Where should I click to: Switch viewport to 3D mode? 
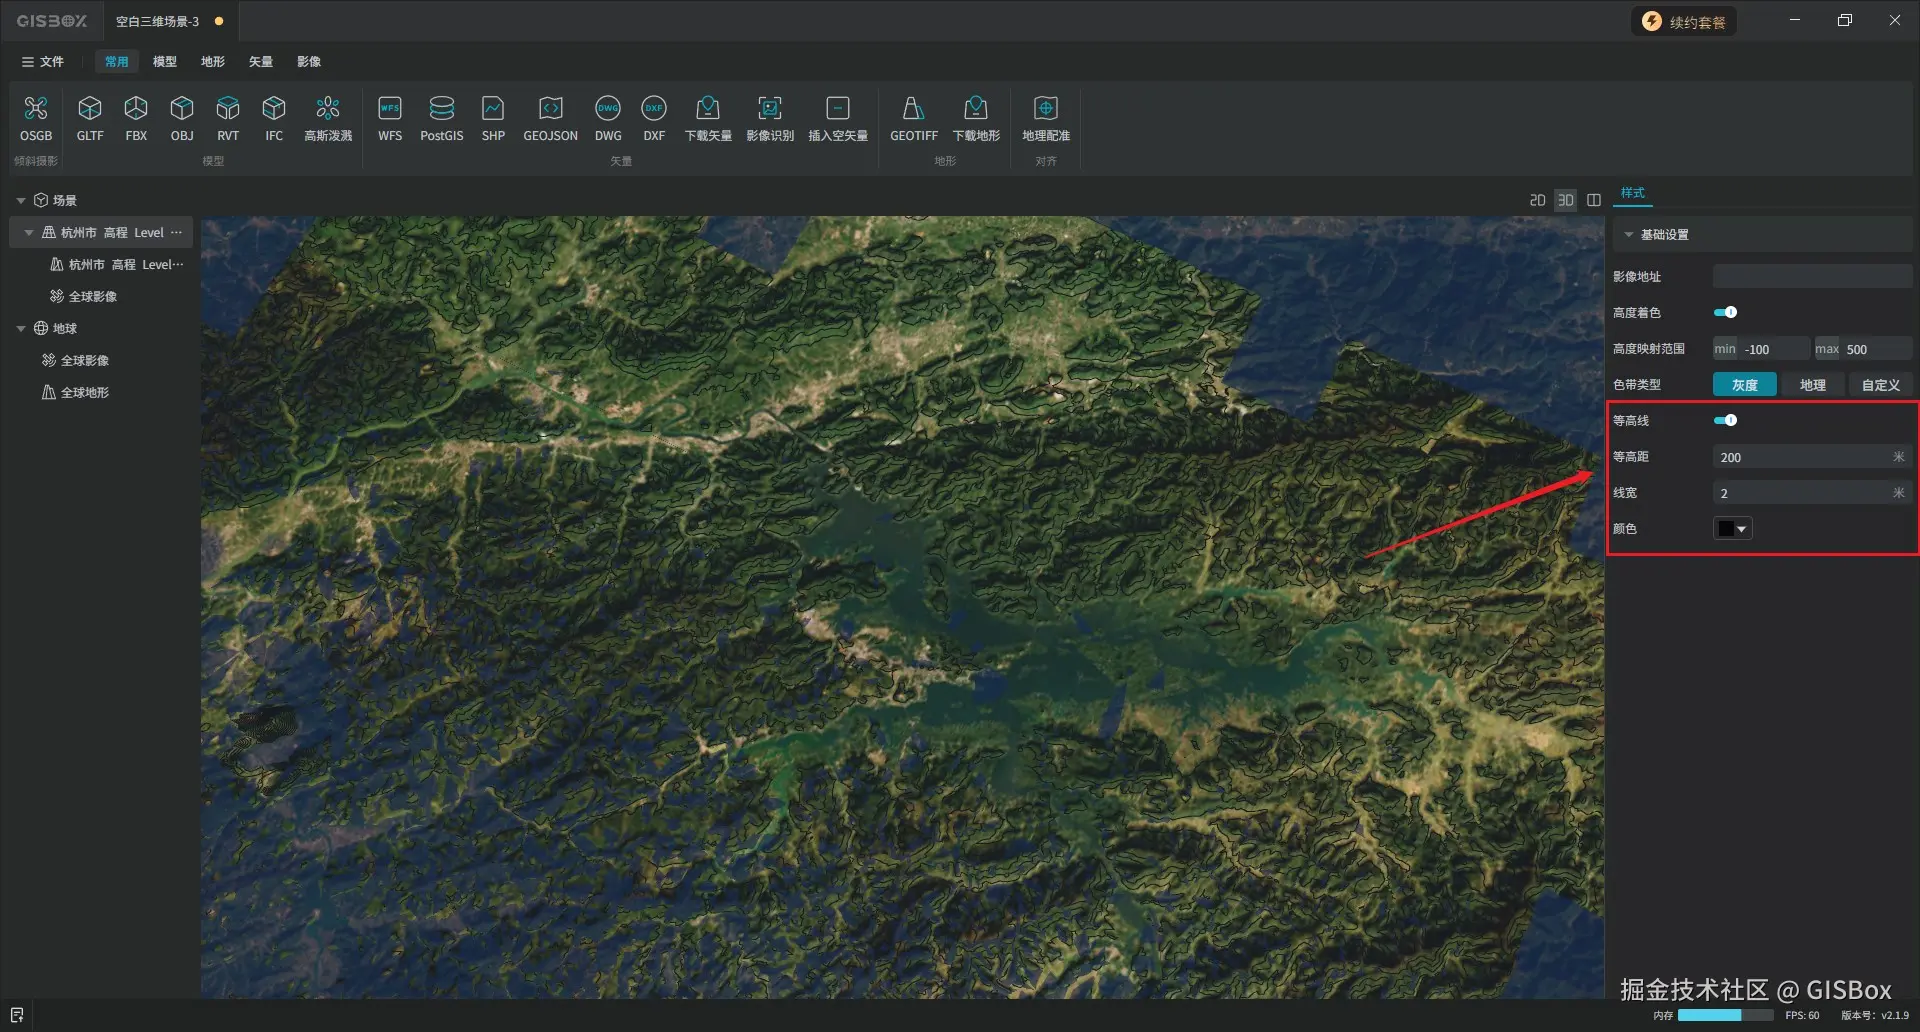1566,200
